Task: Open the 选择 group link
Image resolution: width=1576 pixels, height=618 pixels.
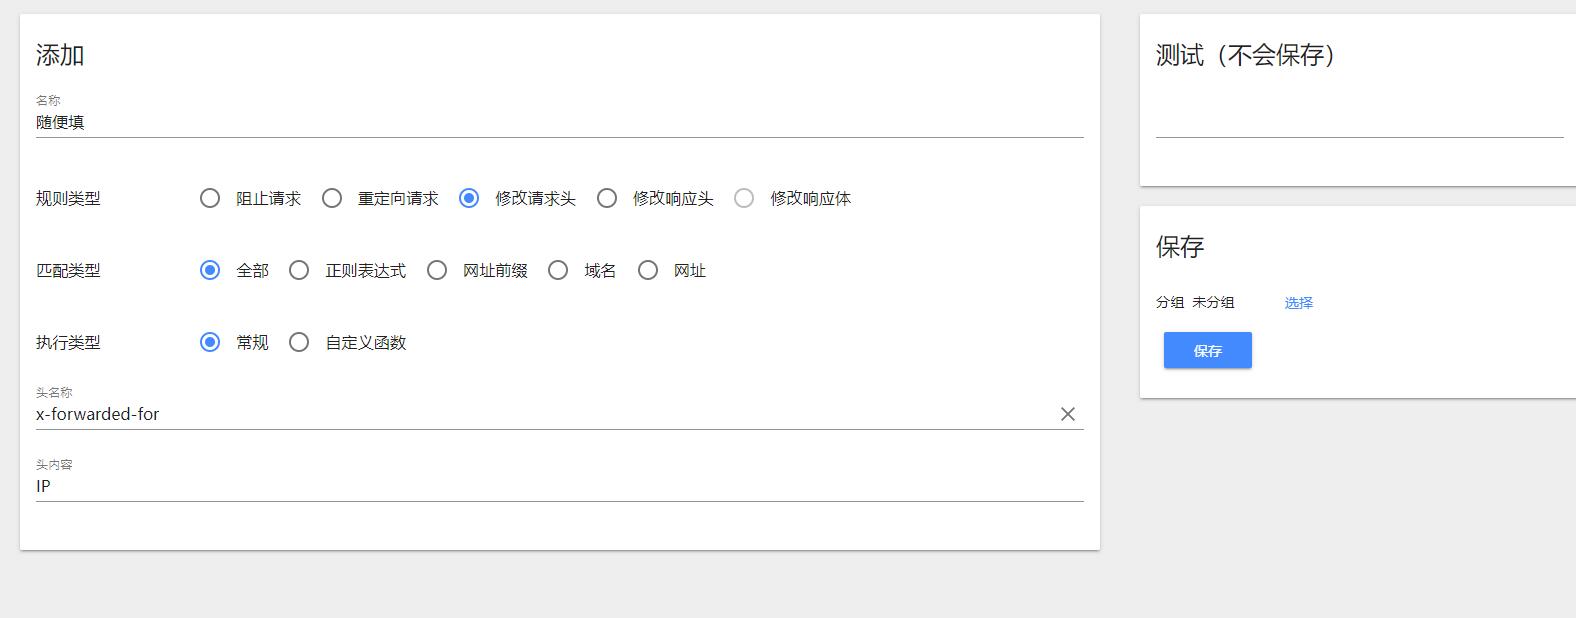Action: (x=1298, y=303)
